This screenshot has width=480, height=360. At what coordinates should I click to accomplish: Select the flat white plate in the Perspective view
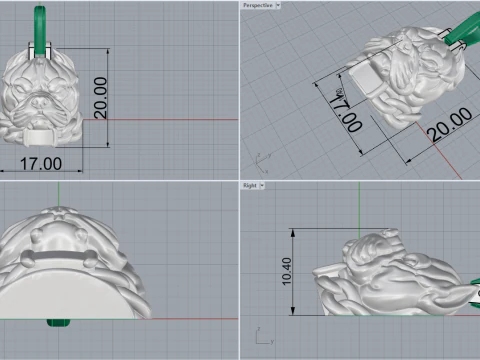pos(366,79)
